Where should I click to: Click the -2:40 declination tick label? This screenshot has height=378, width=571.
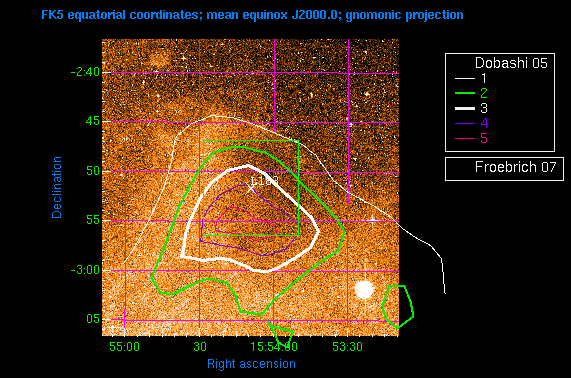(x=85, y=72)
